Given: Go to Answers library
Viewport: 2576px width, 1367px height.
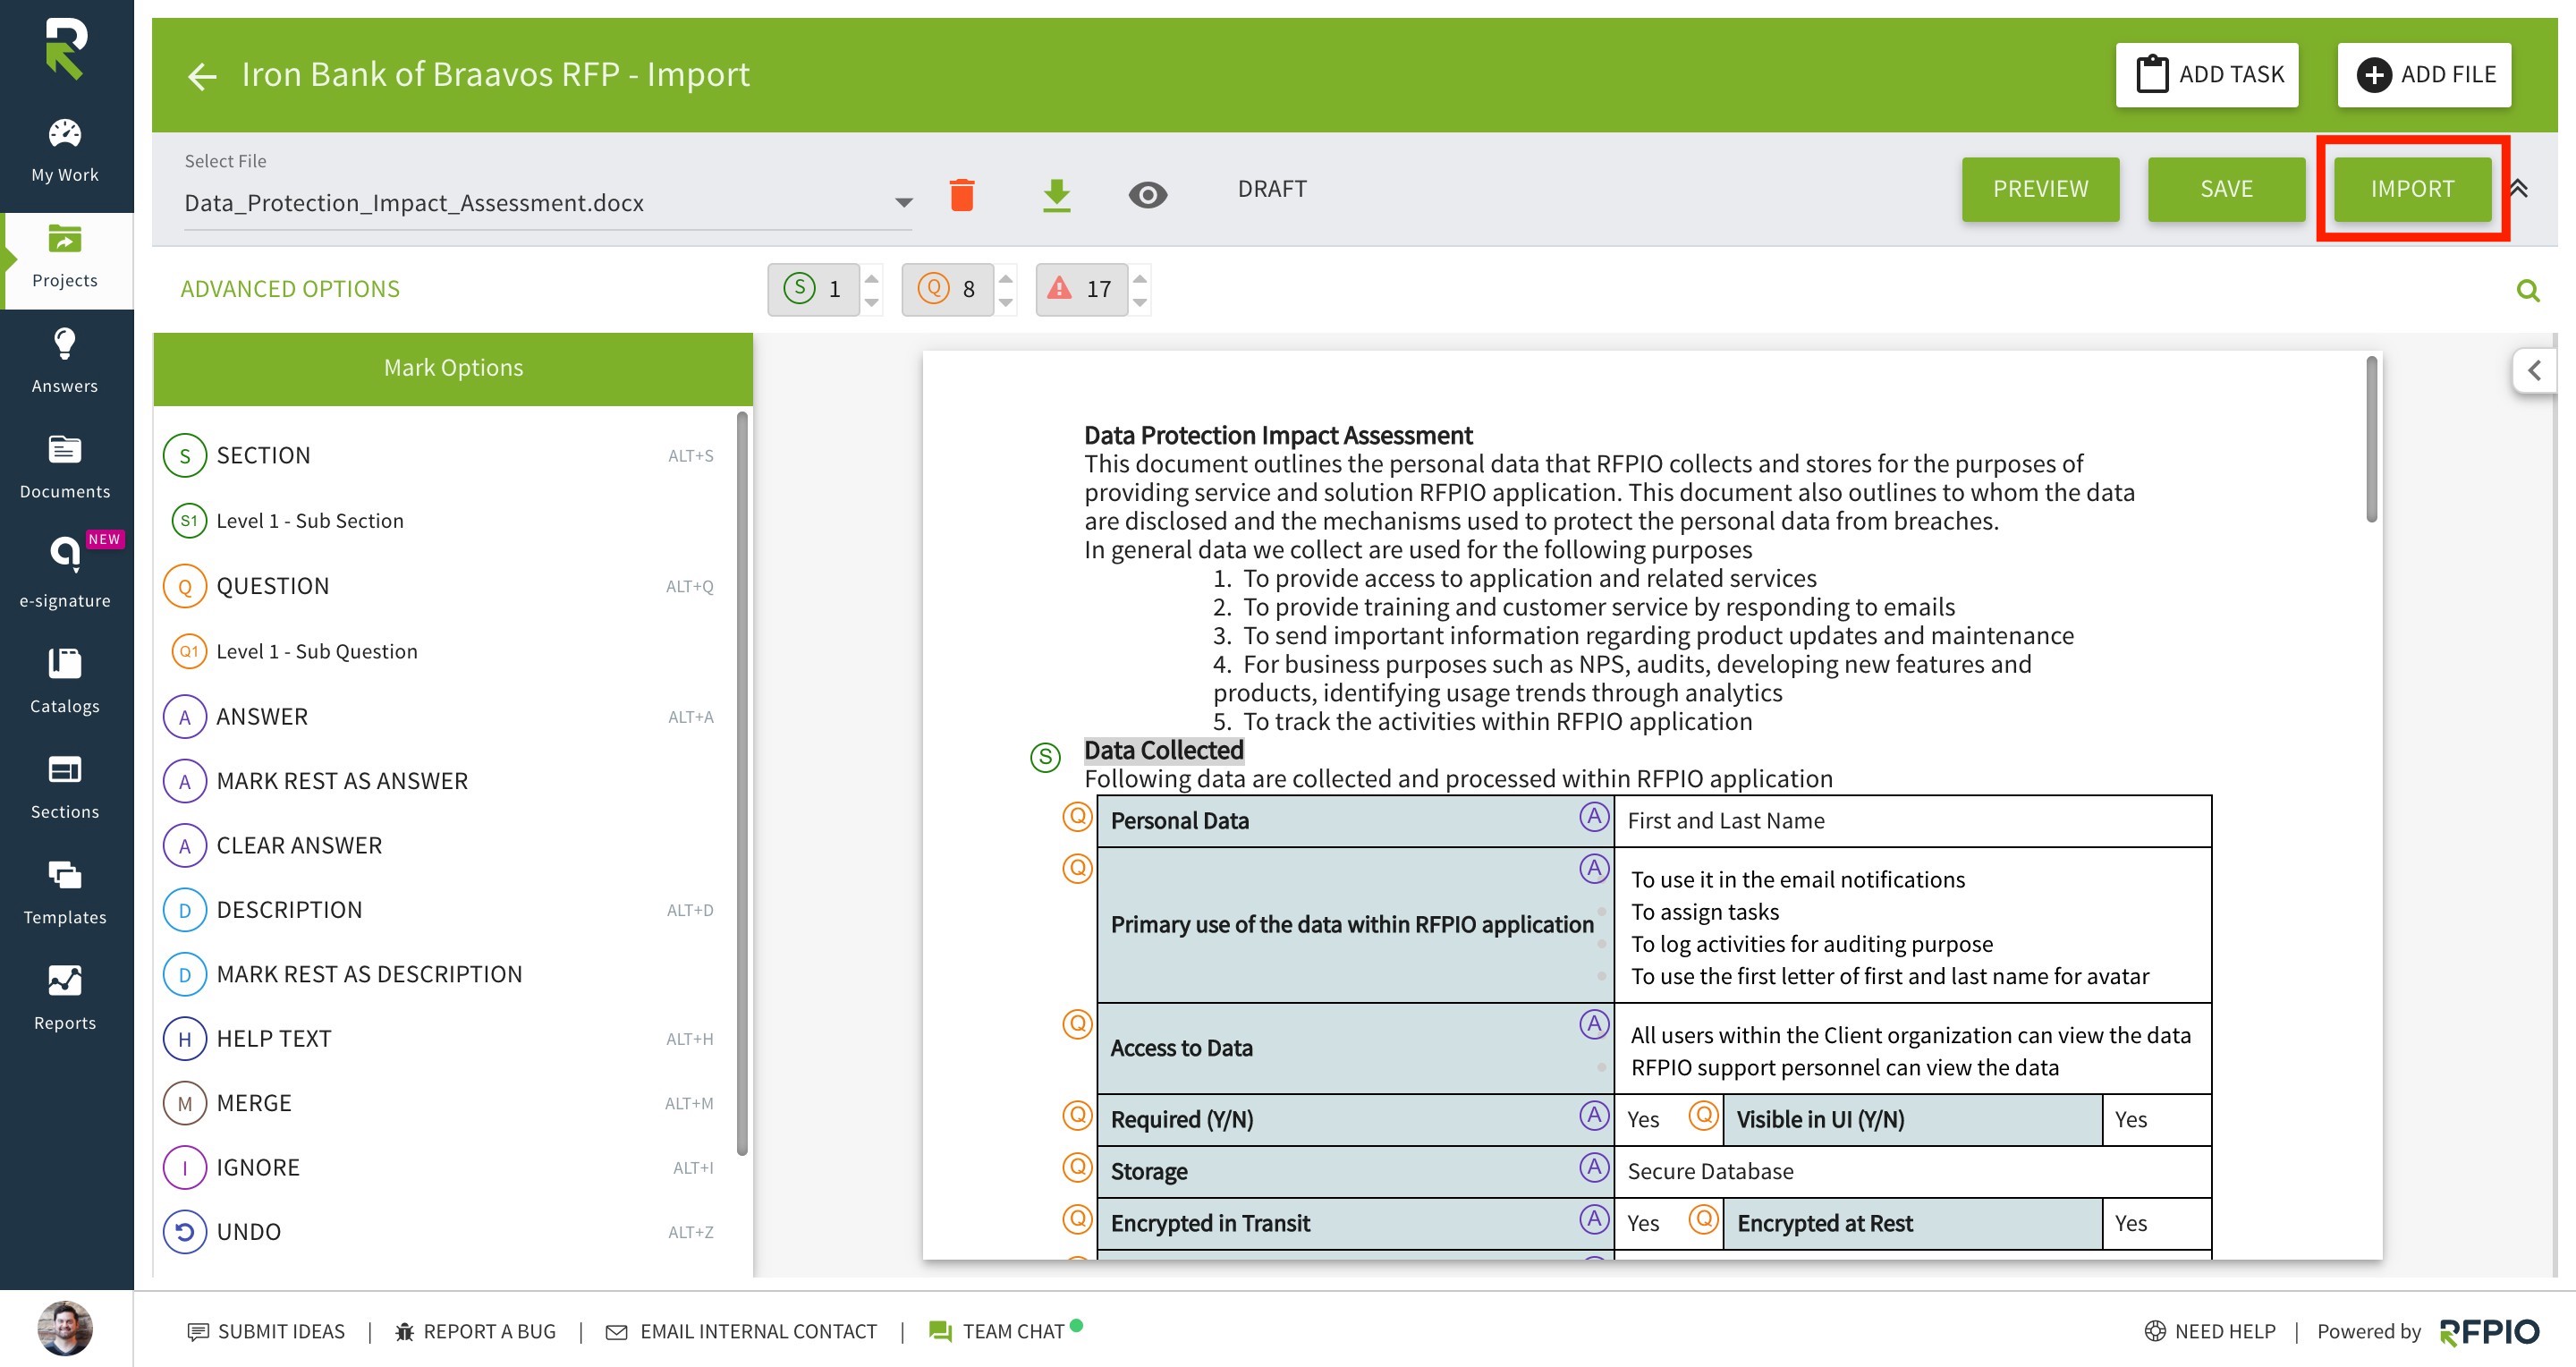Looking at the screenshot, I should tap(65, 362).
